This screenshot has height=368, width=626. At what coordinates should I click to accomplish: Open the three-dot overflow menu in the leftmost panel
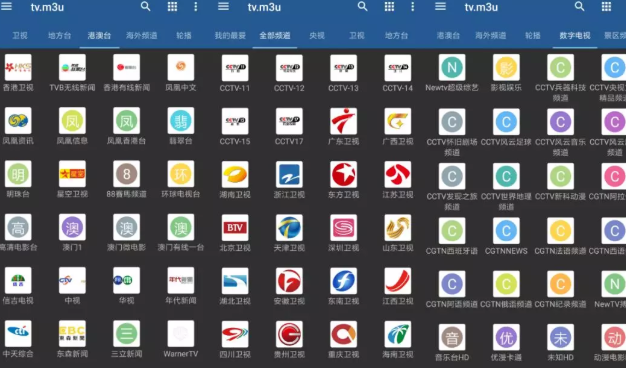[x=195, y=6]
